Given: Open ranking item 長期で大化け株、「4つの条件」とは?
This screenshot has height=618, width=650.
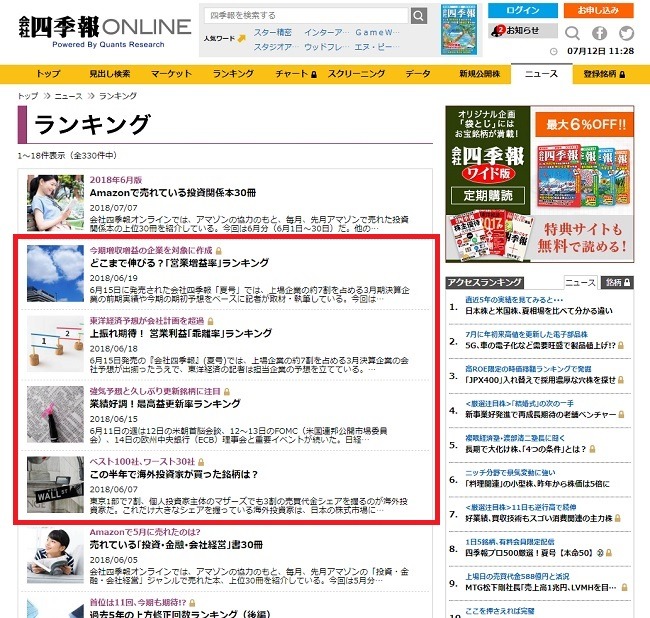Looking at the screenshot, I should click(x=526, y=449).
